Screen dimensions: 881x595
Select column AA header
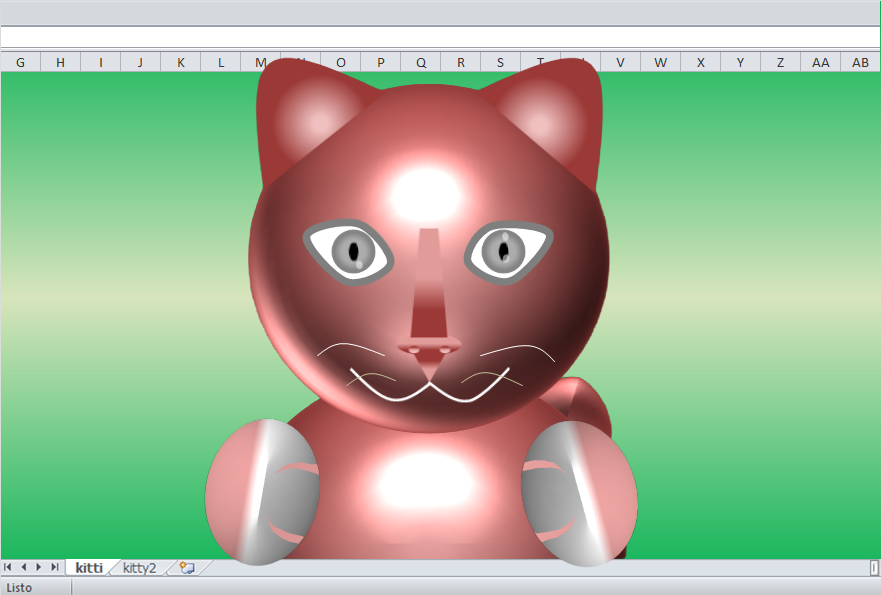click(820, 62)
